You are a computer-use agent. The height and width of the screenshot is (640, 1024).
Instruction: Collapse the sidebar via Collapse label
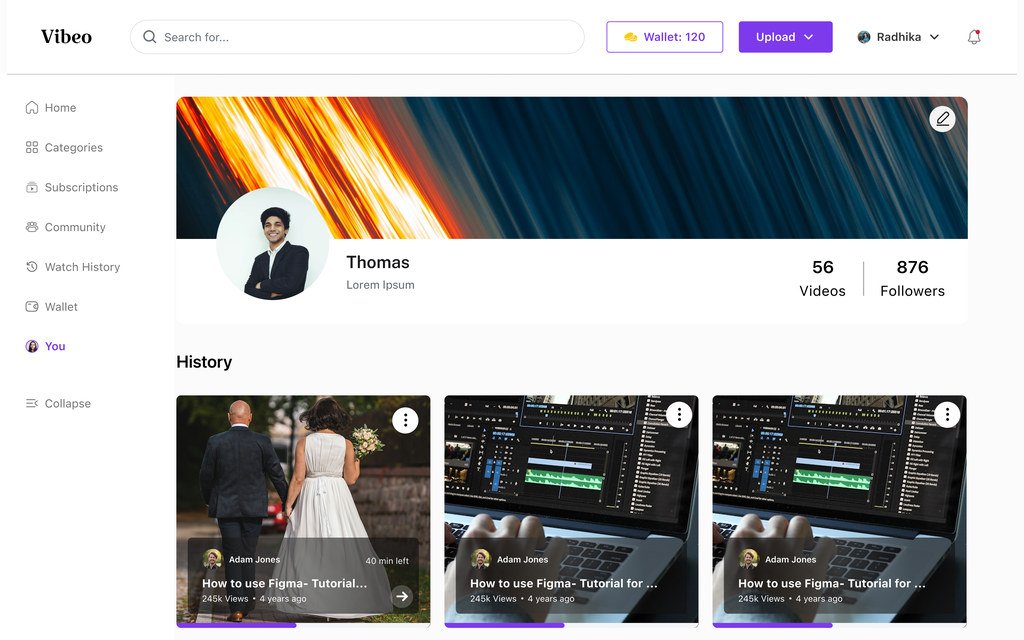[68, 403]
